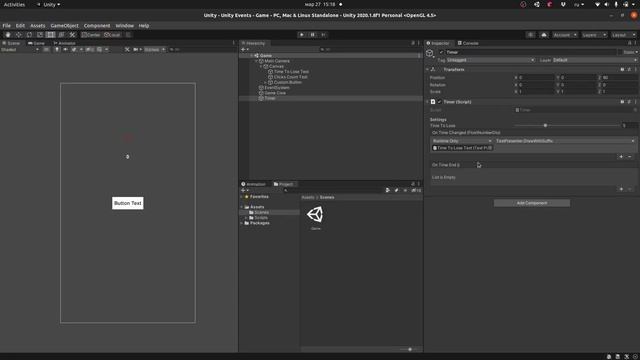Image resolution: width=640 pixels, height=360 pixels.
Task: Click the Button Text in scene view
Action: pyautogui.click(x=128, y=203)
